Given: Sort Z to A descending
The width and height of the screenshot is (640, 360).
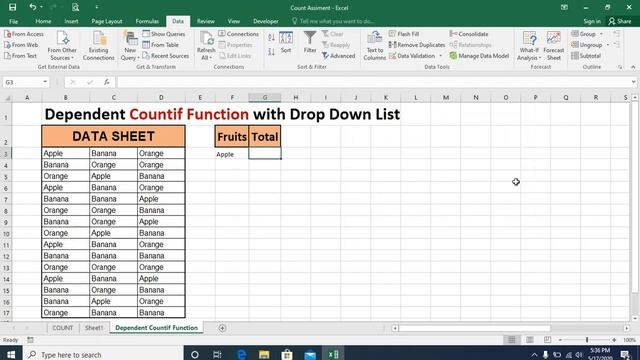Looking at the screenshot, I should 271,52.
